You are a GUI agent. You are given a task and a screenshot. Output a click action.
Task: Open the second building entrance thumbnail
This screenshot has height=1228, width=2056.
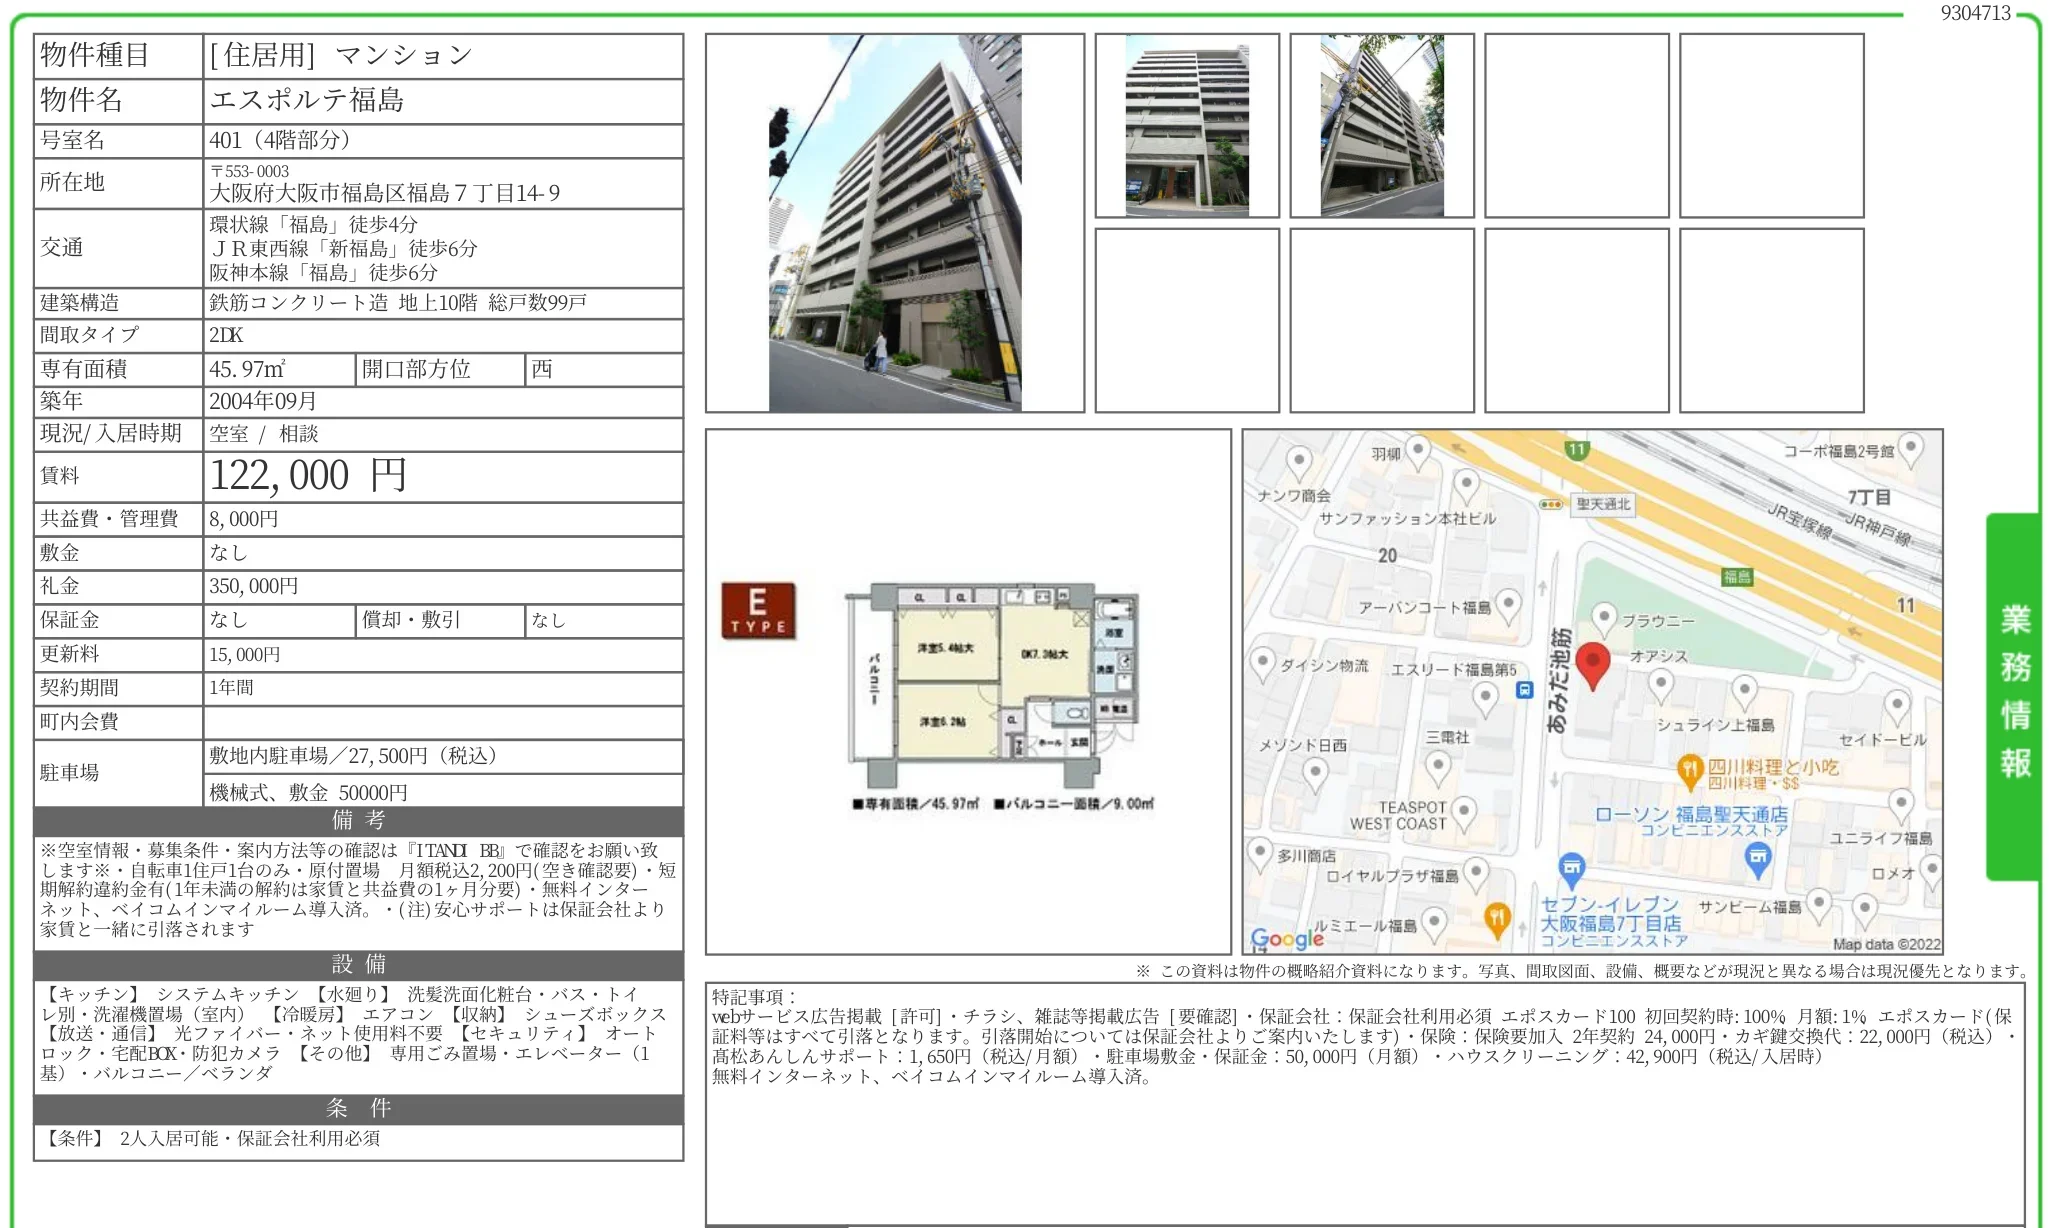point(1186,126)
